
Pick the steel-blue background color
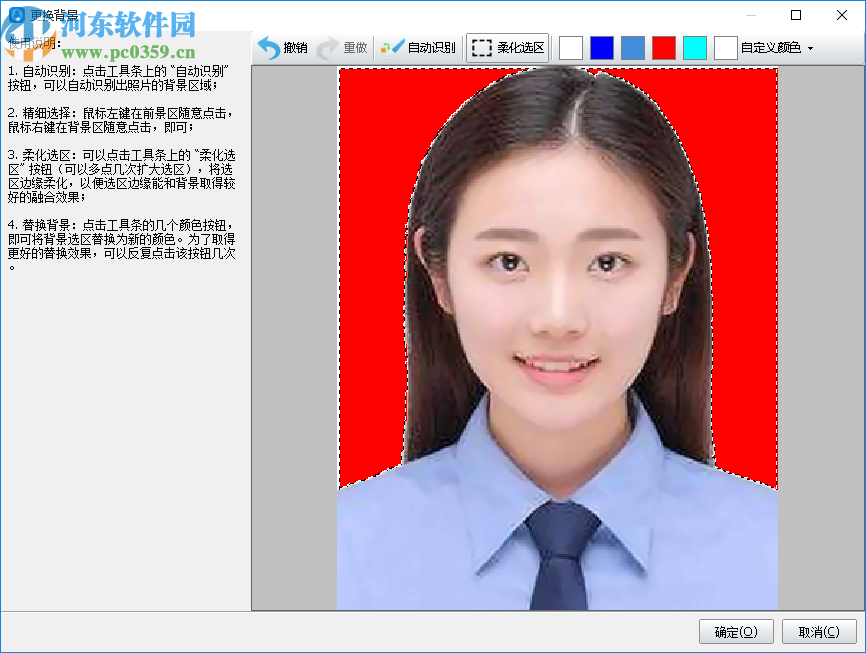633,46
